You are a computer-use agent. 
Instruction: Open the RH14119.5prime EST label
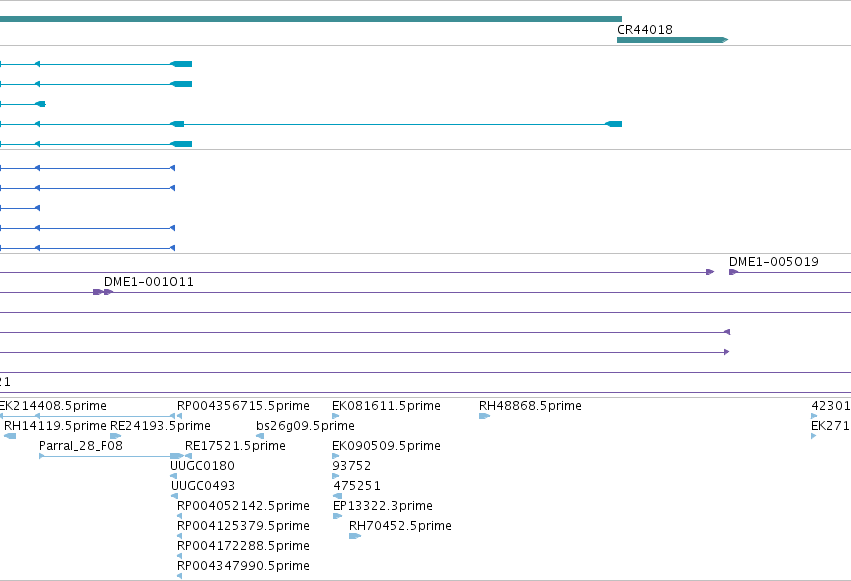(x=55, y=426)
